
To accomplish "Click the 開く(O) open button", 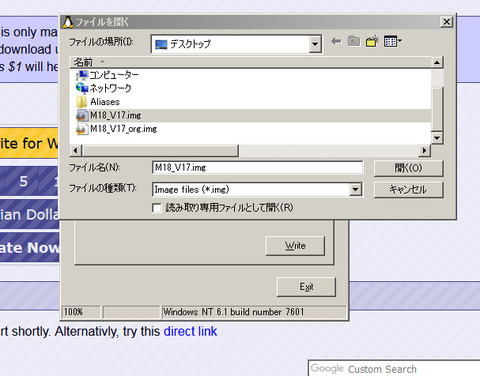I will (x=409, y=168).
